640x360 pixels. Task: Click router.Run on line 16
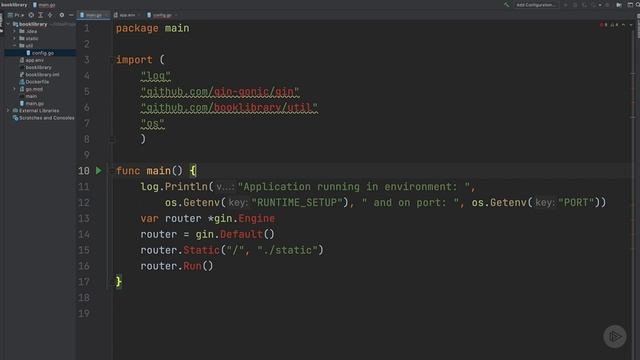click(171, 266)
